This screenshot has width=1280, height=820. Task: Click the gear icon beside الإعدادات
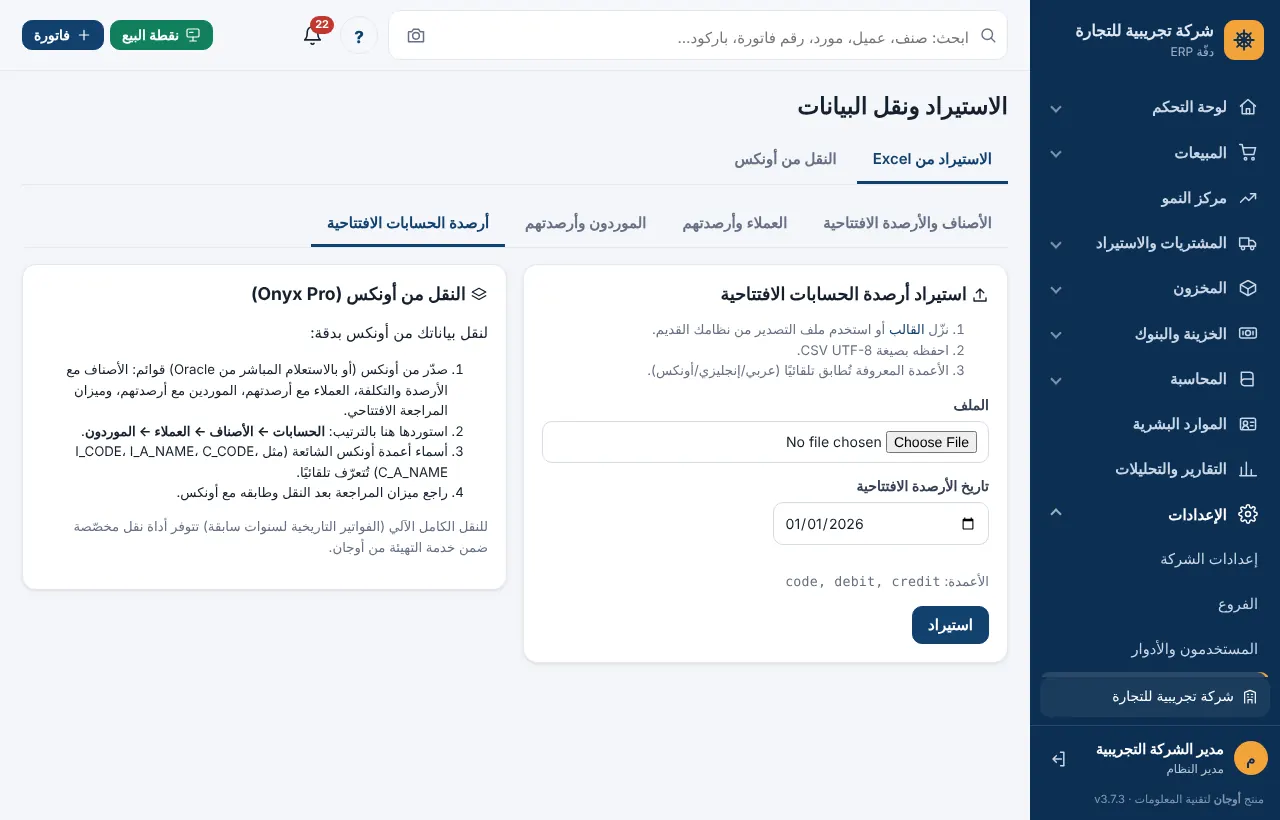tap(1247, 514)
